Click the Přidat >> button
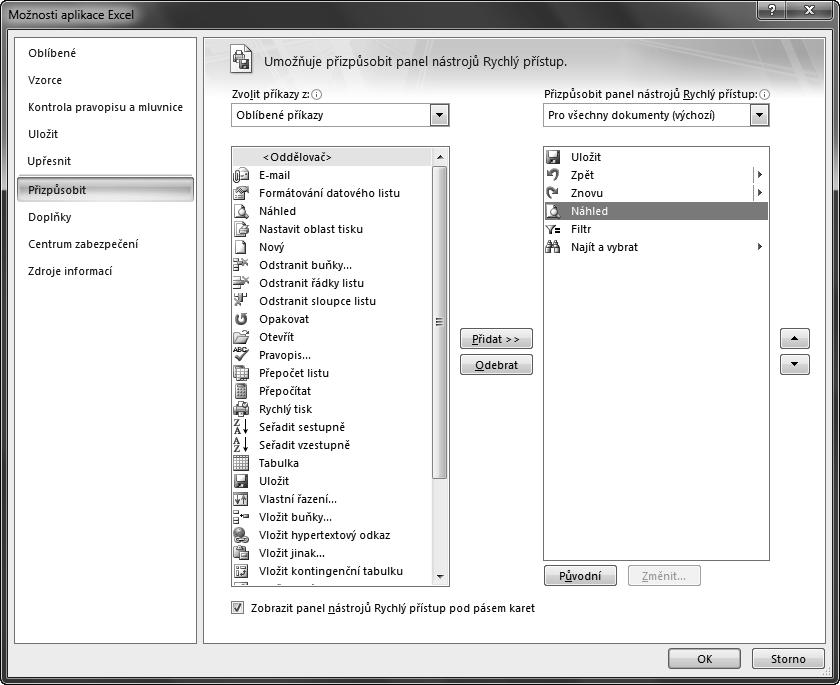Image resolution: width=840 pixels, height=685 pixels. 496,339
